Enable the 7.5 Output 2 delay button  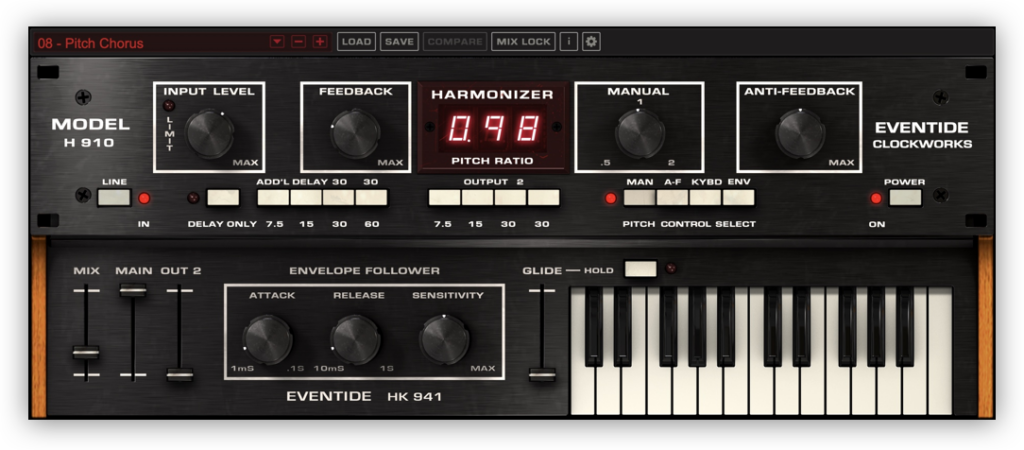click(x=445, y=197)
